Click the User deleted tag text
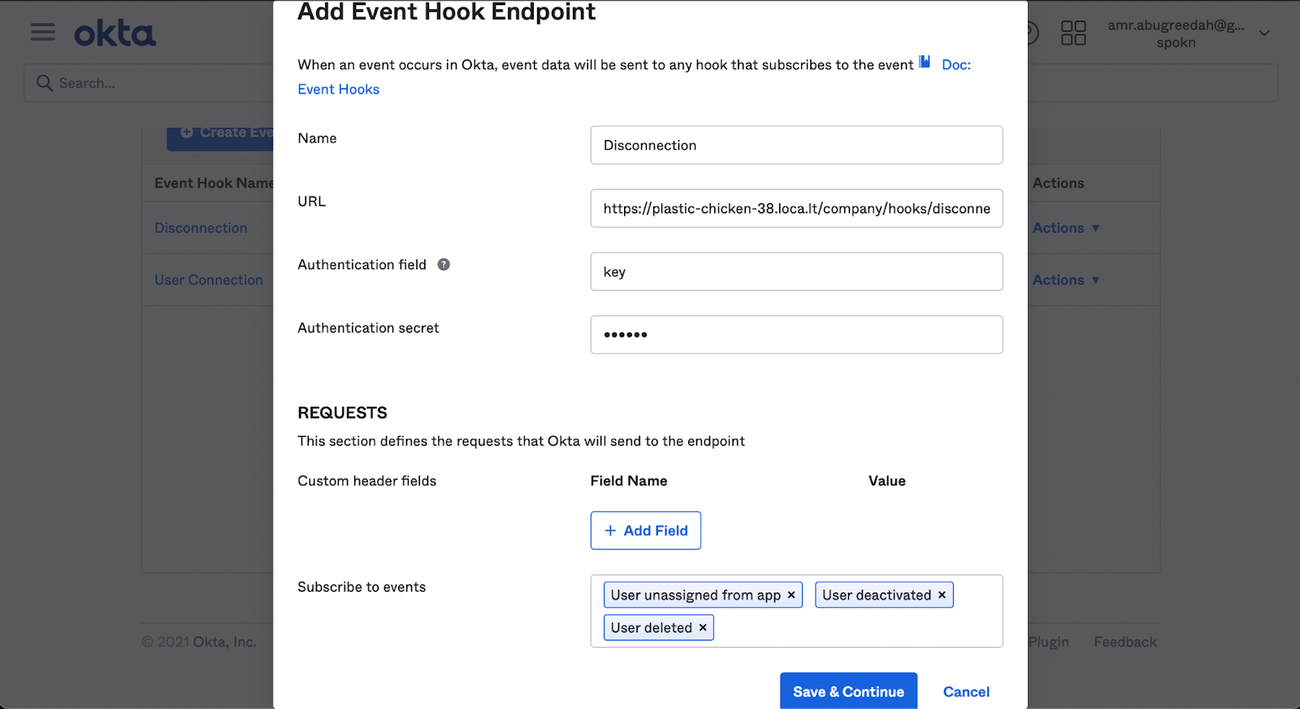1300x709 pixels. pos(651,628)
